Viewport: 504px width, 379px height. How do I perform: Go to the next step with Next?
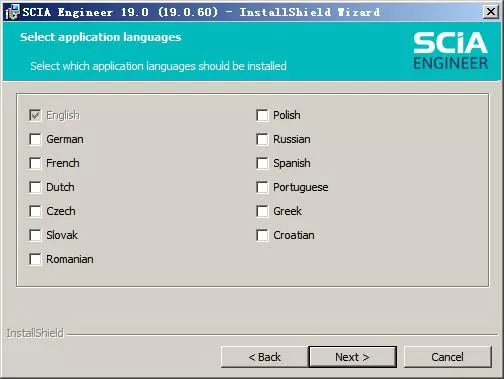tap(352, 357)
